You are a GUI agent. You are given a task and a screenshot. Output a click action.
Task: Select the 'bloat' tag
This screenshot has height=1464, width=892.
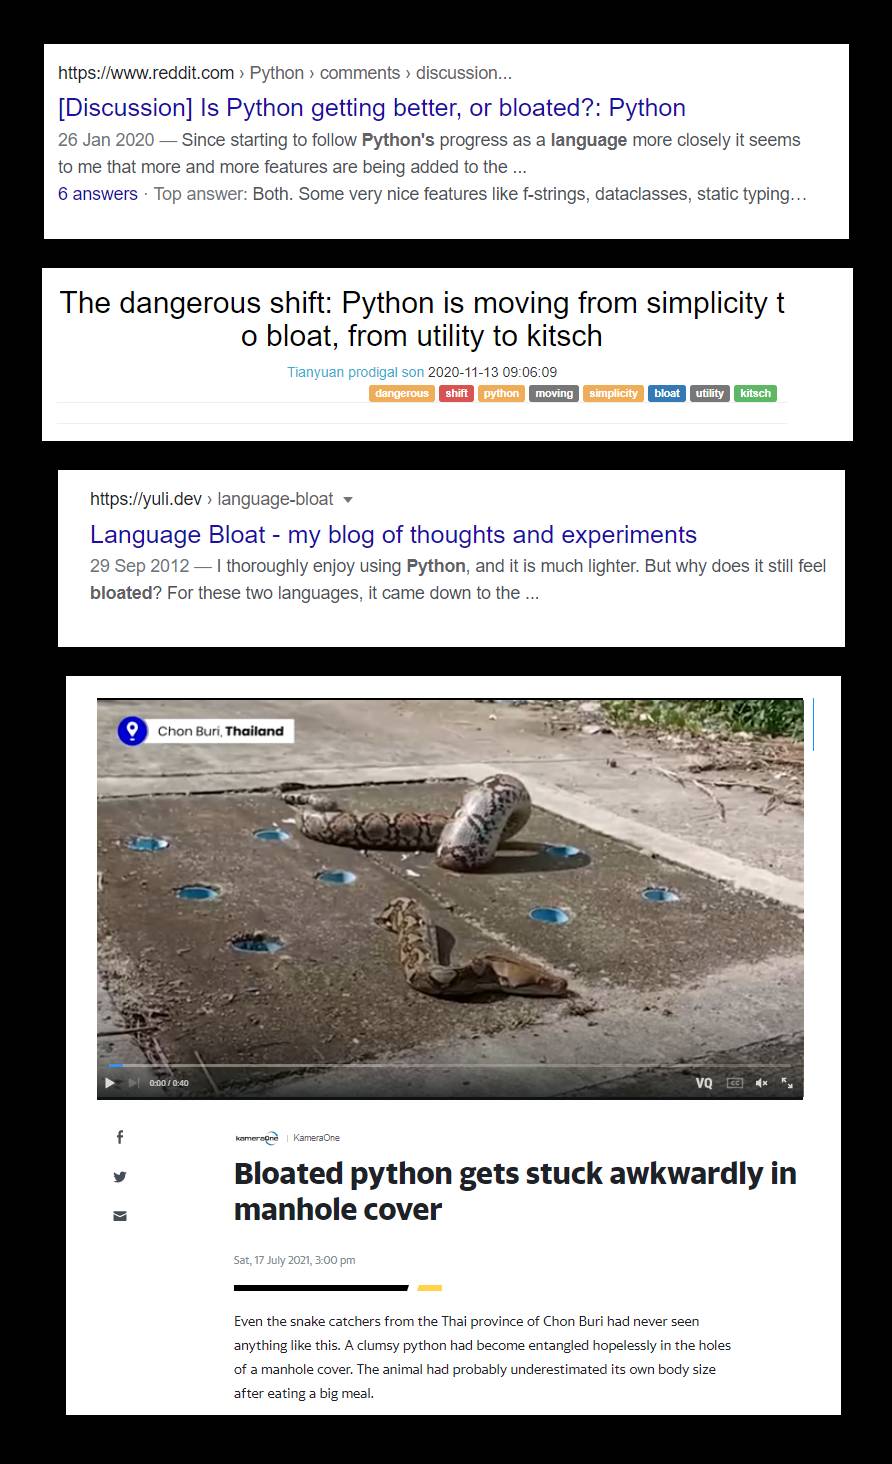667,393
